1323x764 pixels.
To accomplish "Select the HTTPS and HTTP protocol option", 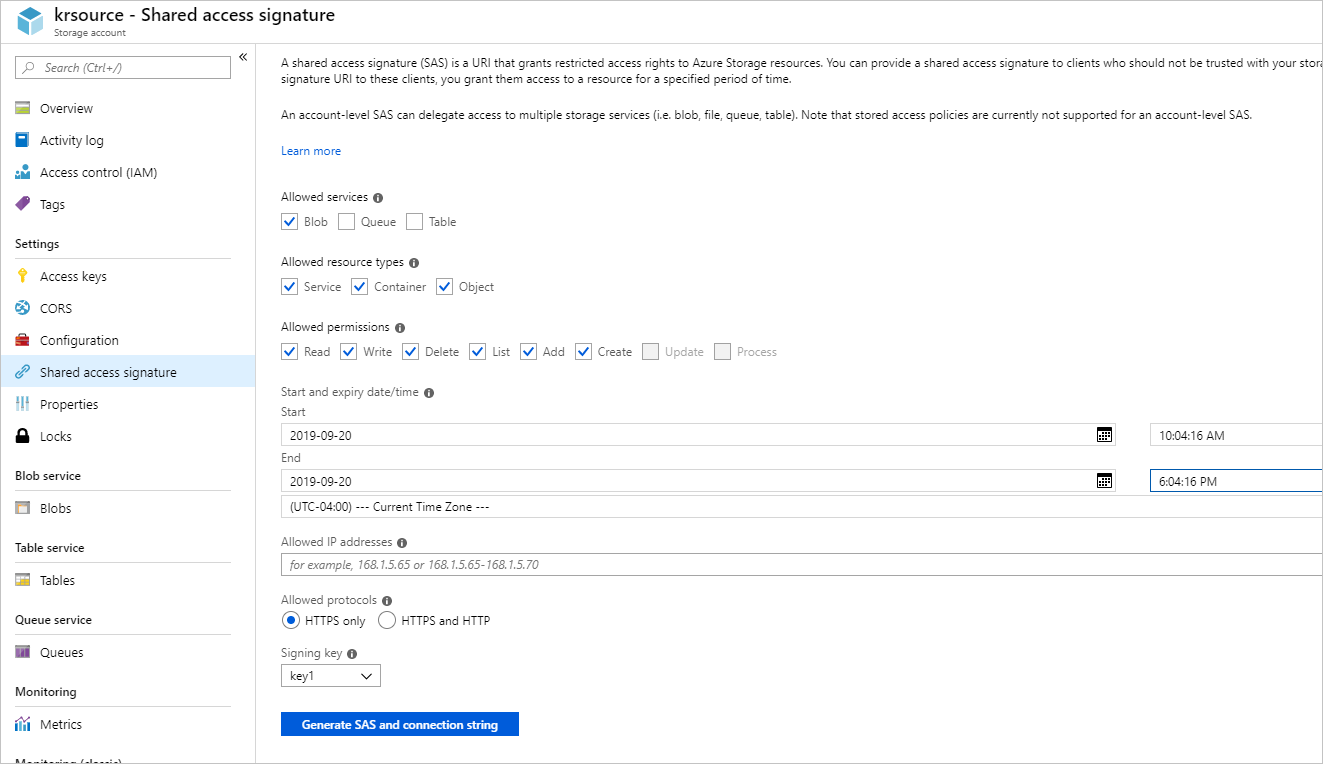I will point(387,620).
